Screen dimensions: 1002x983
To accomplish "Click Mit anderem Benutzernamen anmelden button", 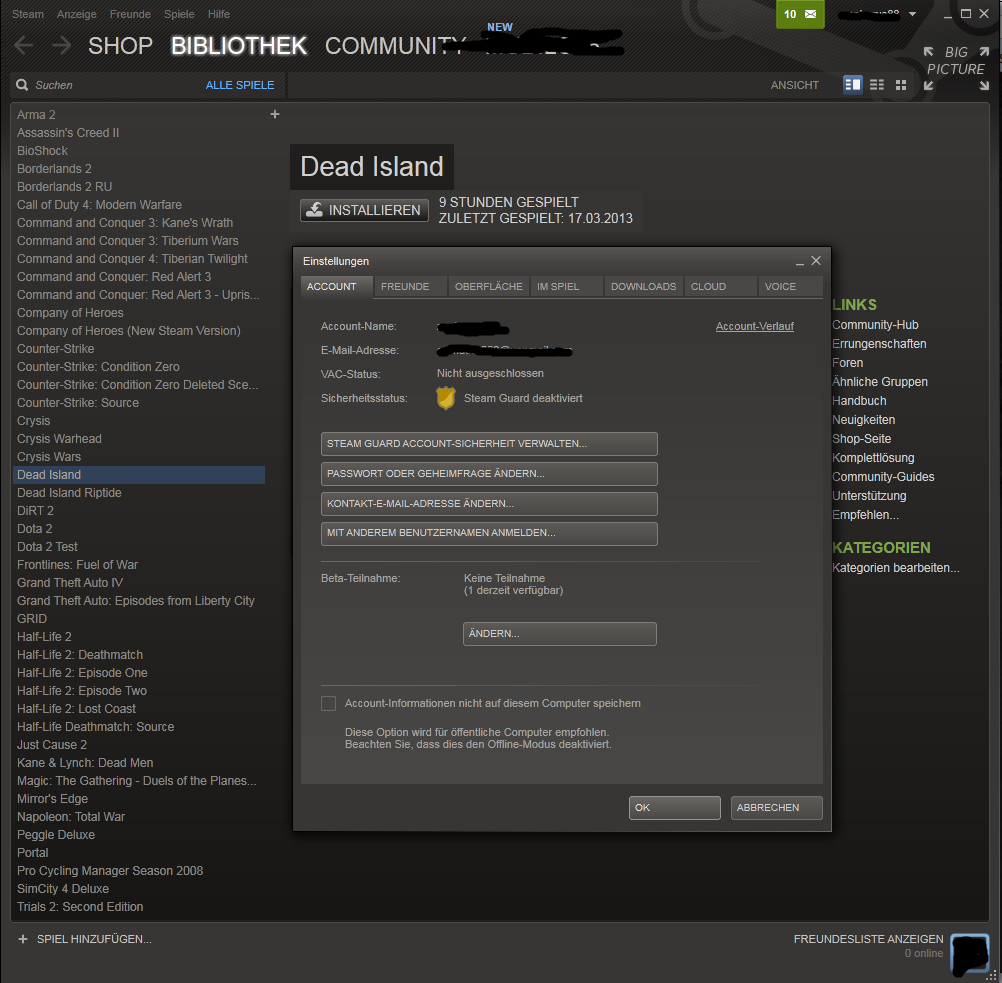I will click(x=489, y=534).
